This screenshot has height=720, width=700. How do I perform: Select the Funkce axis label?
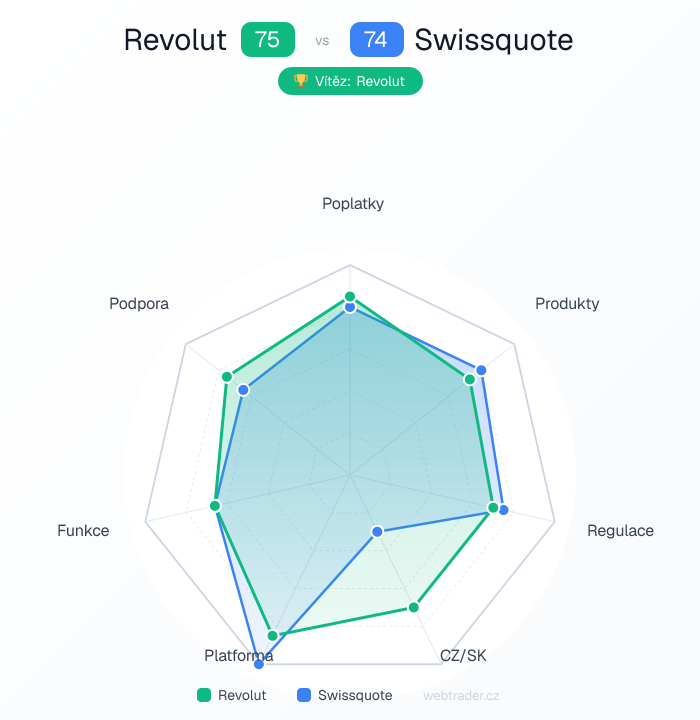coord(83,530)
